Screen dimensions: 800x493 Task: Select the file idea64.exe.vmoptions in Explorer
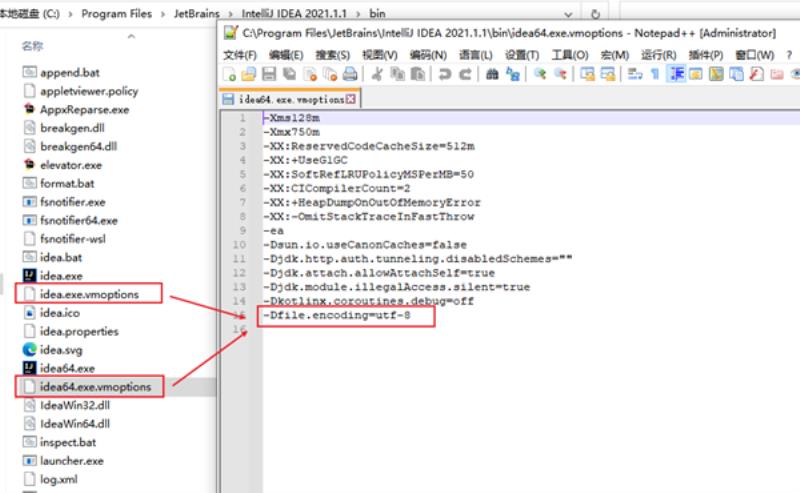click(x=95, y=387)
